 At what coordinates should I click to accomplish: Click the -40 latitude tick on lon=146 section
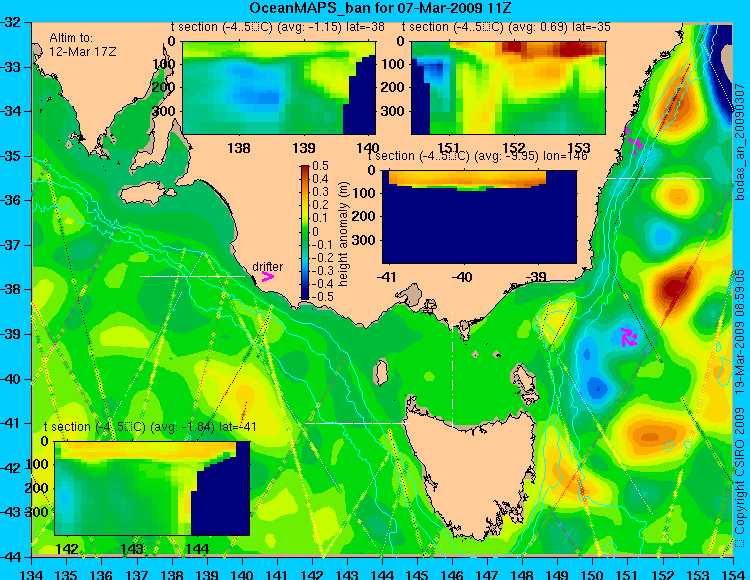(x=463, y=277)
